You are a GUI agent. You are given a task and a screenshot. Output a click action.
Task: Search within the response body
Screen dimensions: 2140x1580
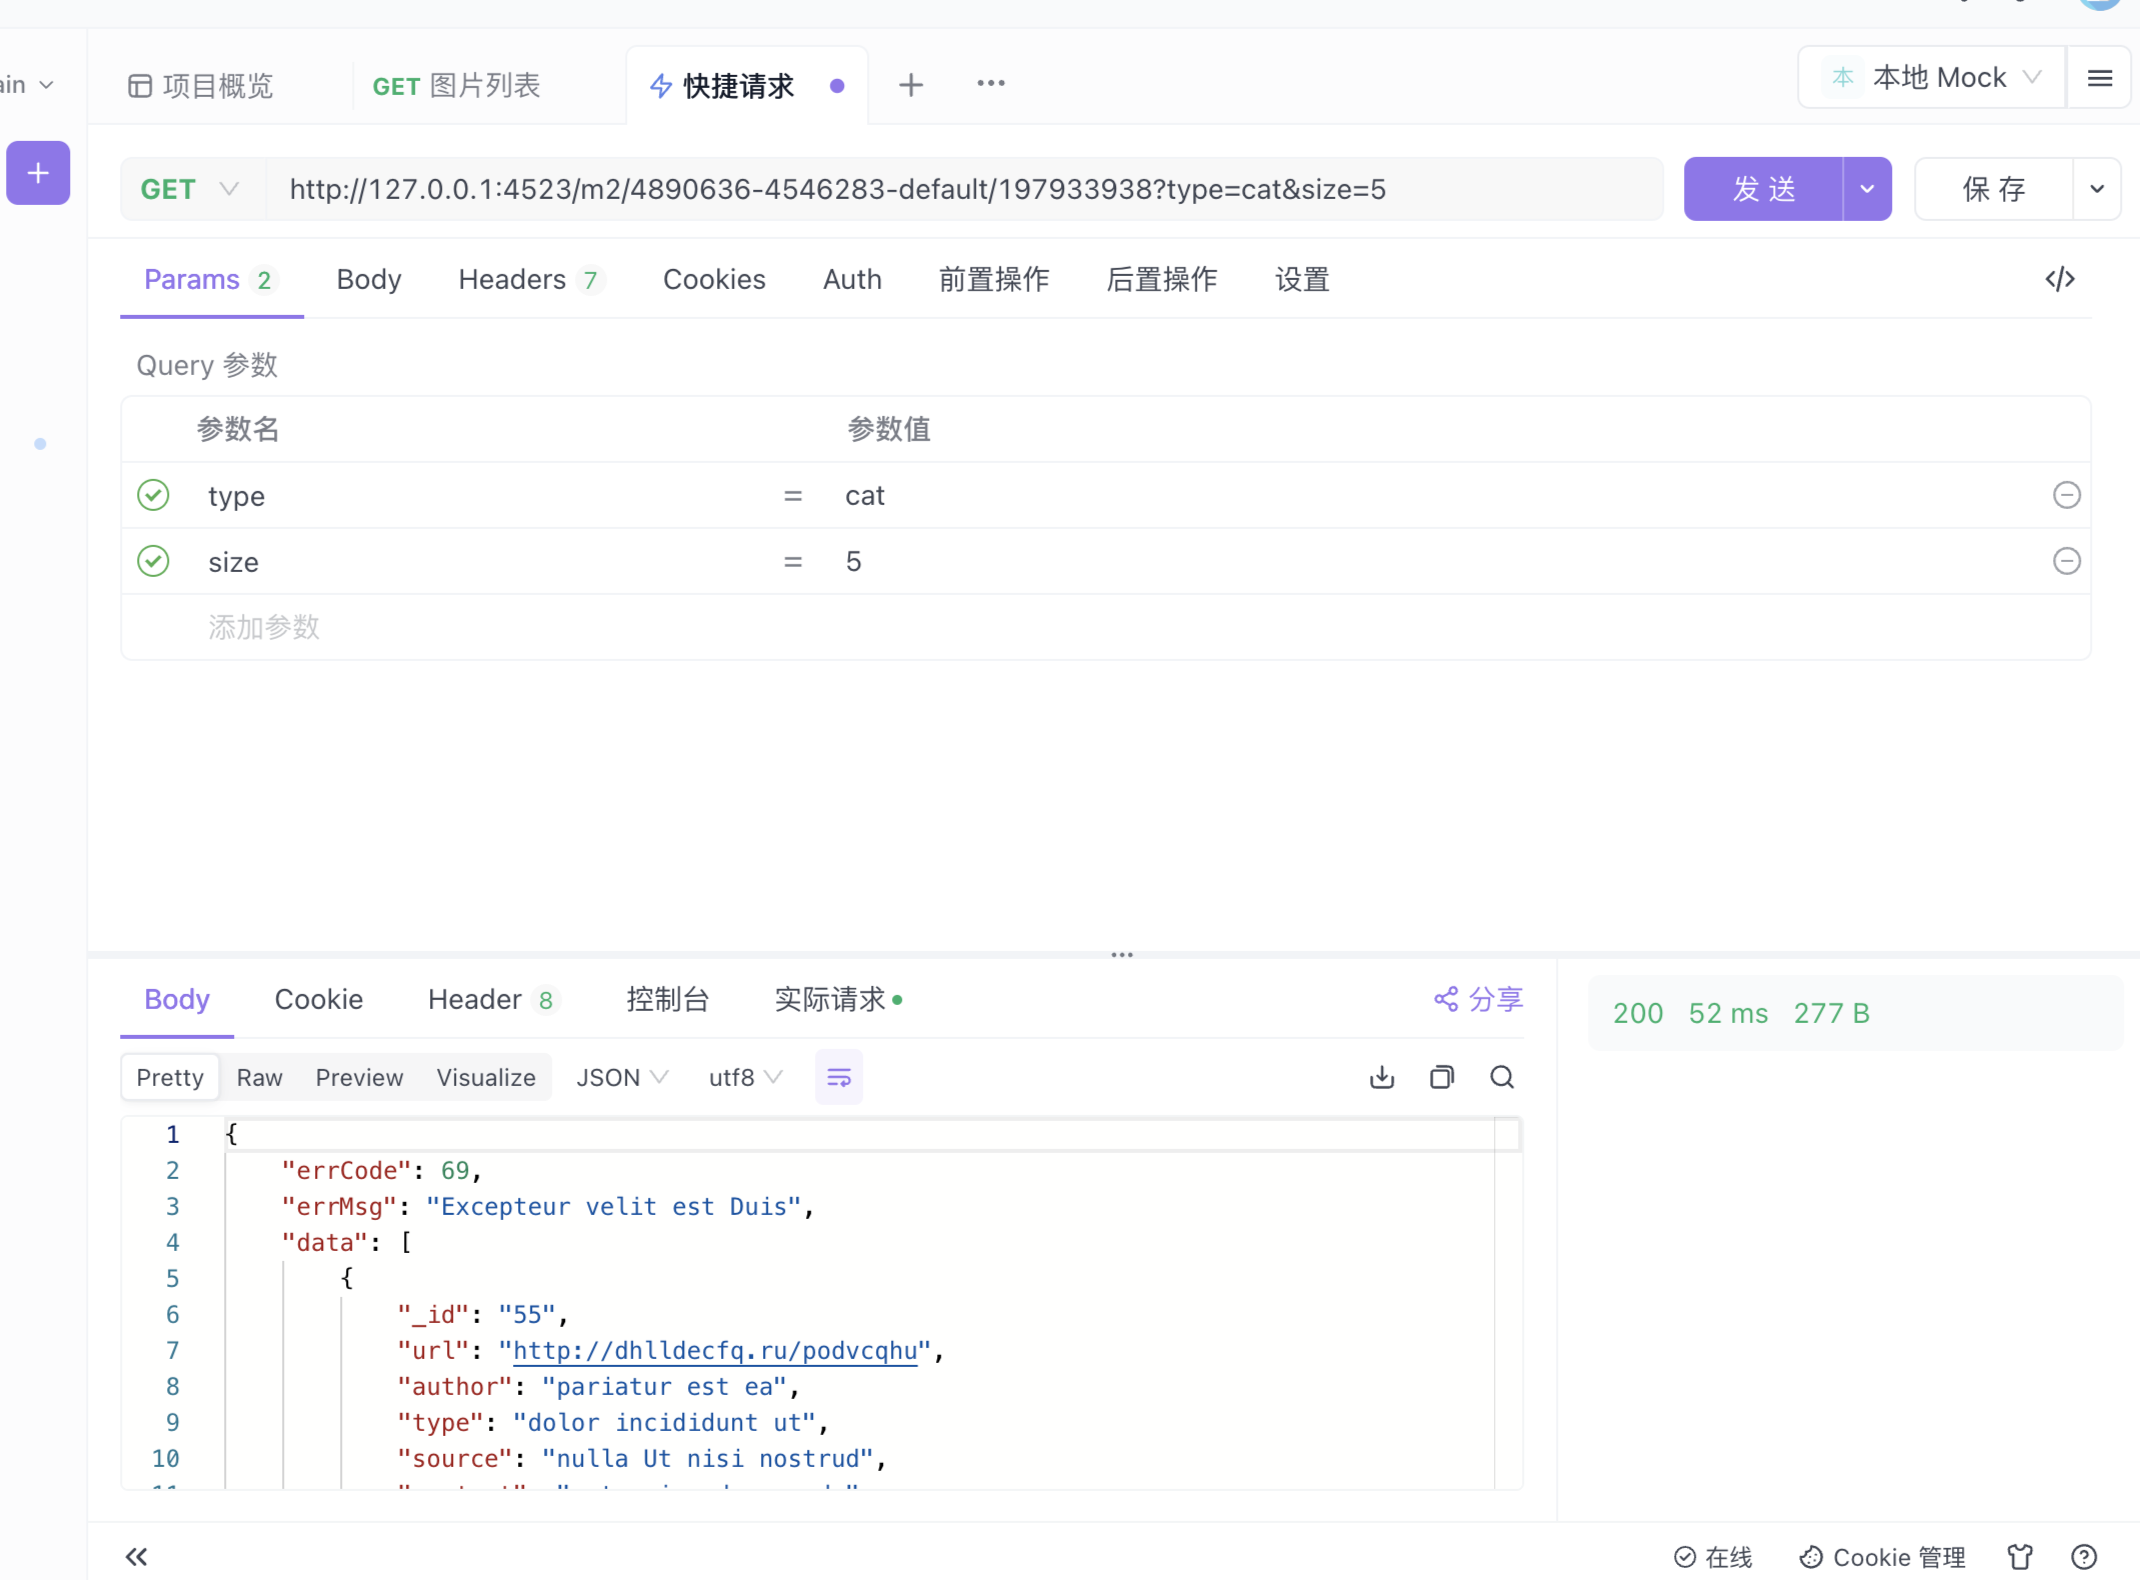1502,1077
